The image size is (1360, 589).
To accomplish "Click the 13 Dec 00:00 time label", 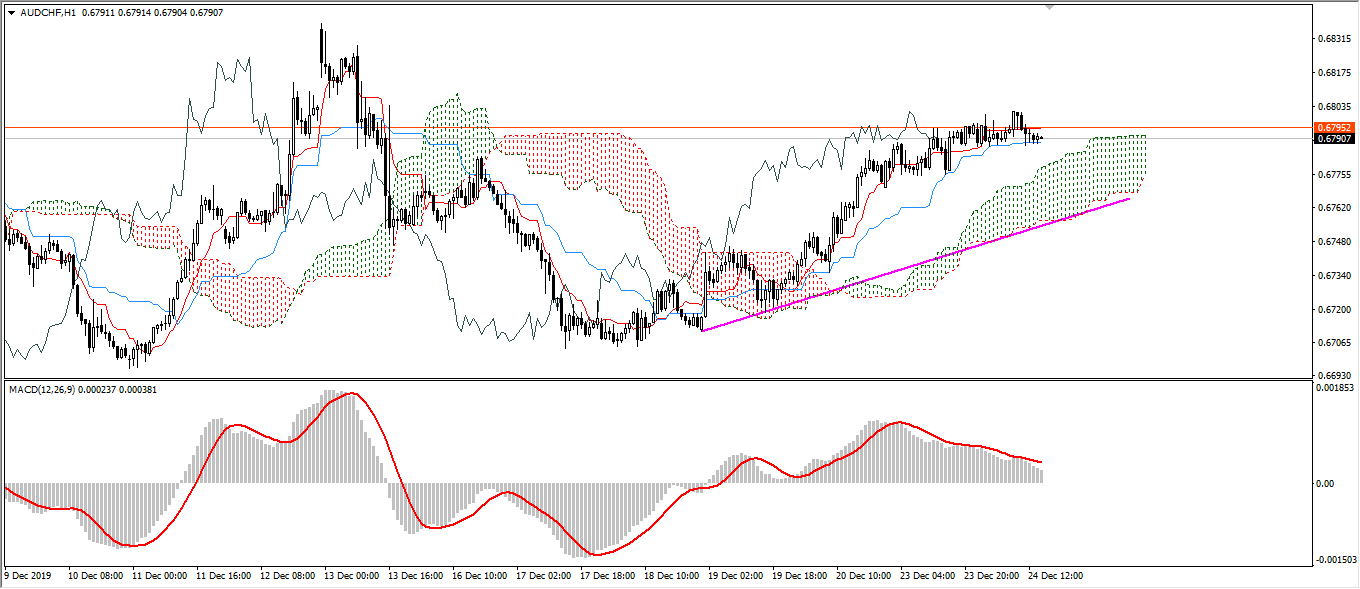I will (353, 577).
